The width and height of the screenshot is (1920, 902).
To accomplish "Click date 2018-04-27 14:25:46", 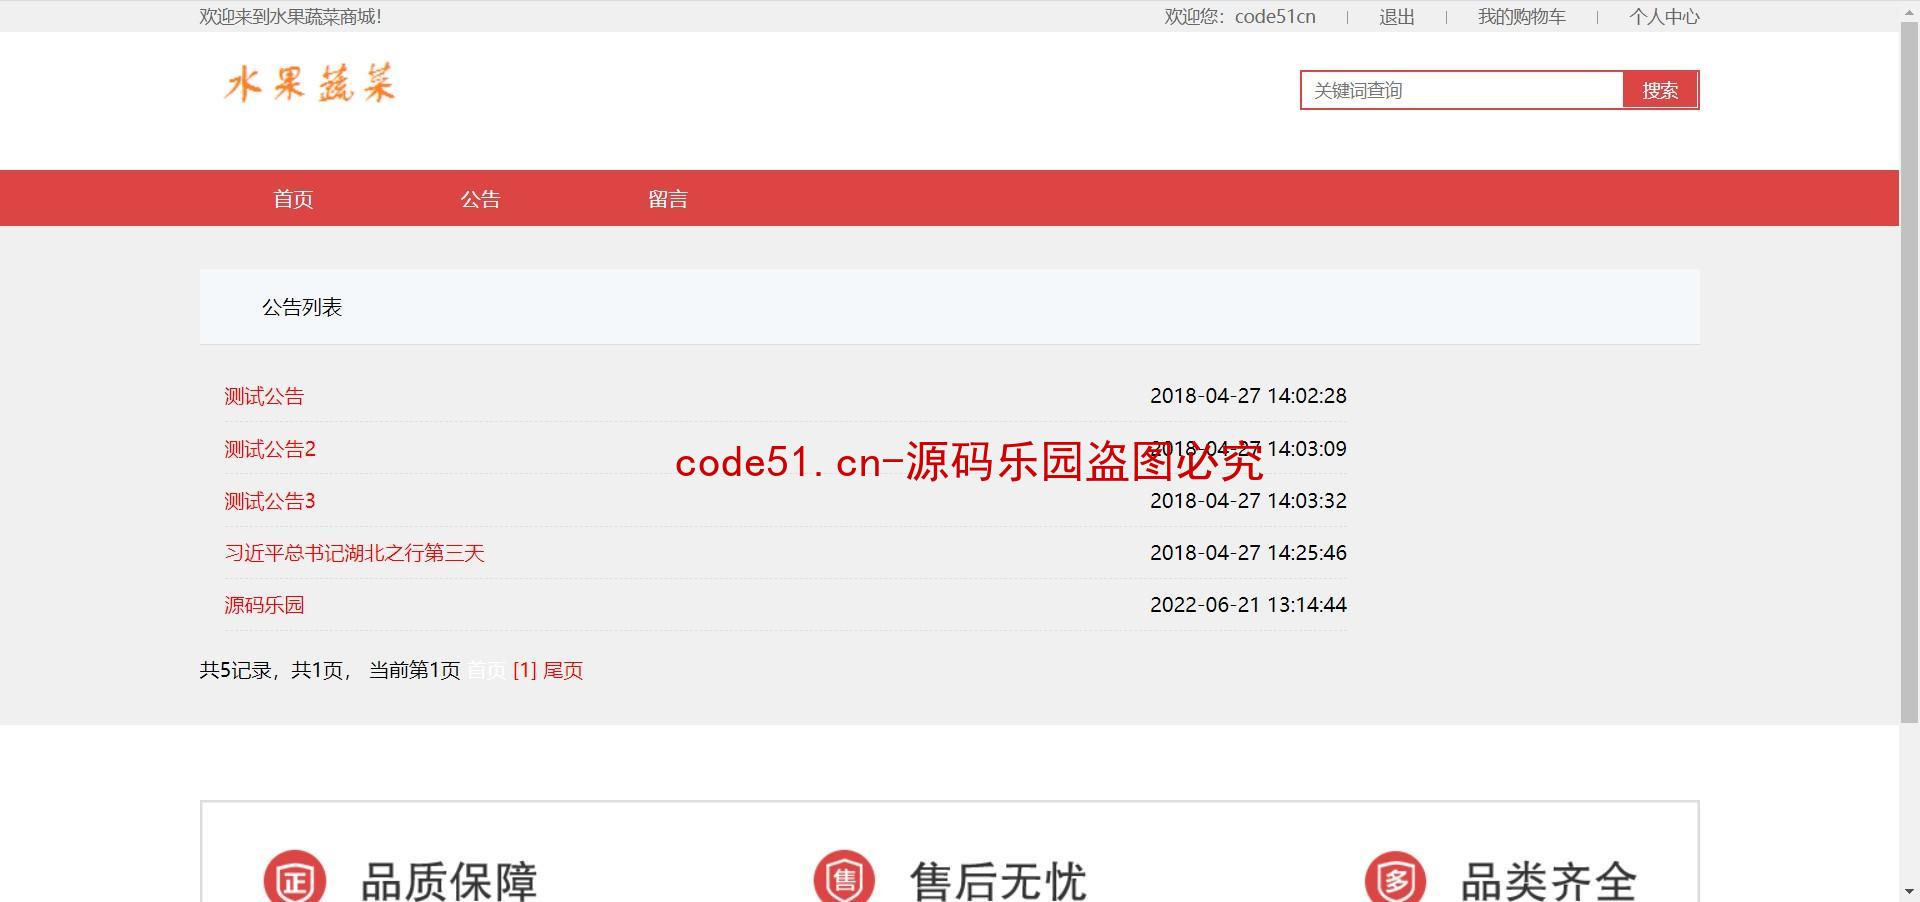I will coord(1248,553).
